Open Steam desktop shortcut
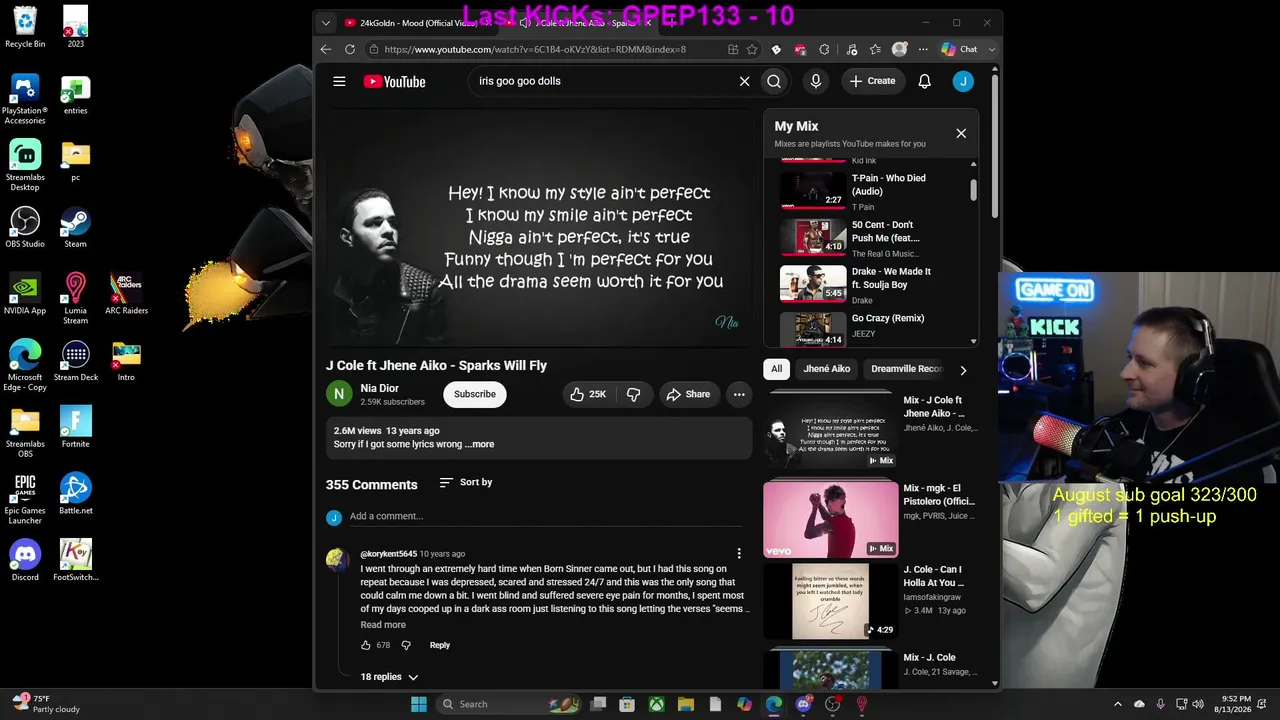This screenshot has width=1280, height=720. pyautogui.click(x=75, y=227)
